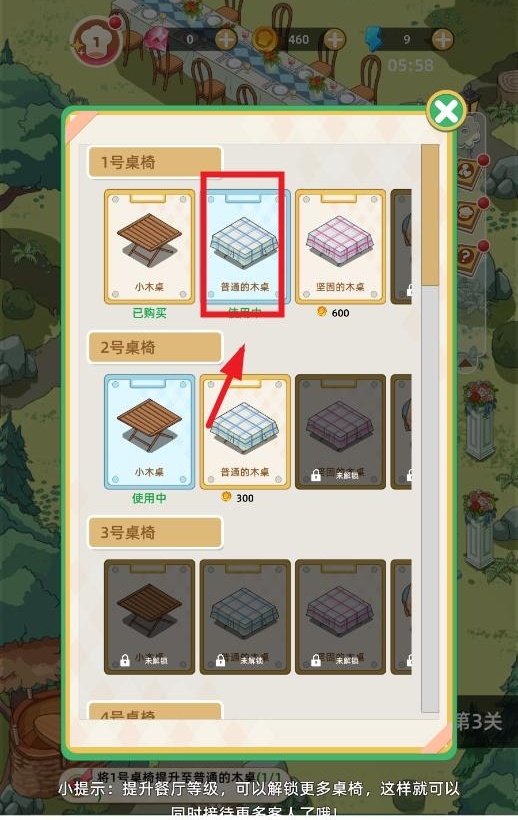Tap locked 小木桌 under 3号桌椅
The height and width of the screenshot is (820, 518).
point(149,617)
